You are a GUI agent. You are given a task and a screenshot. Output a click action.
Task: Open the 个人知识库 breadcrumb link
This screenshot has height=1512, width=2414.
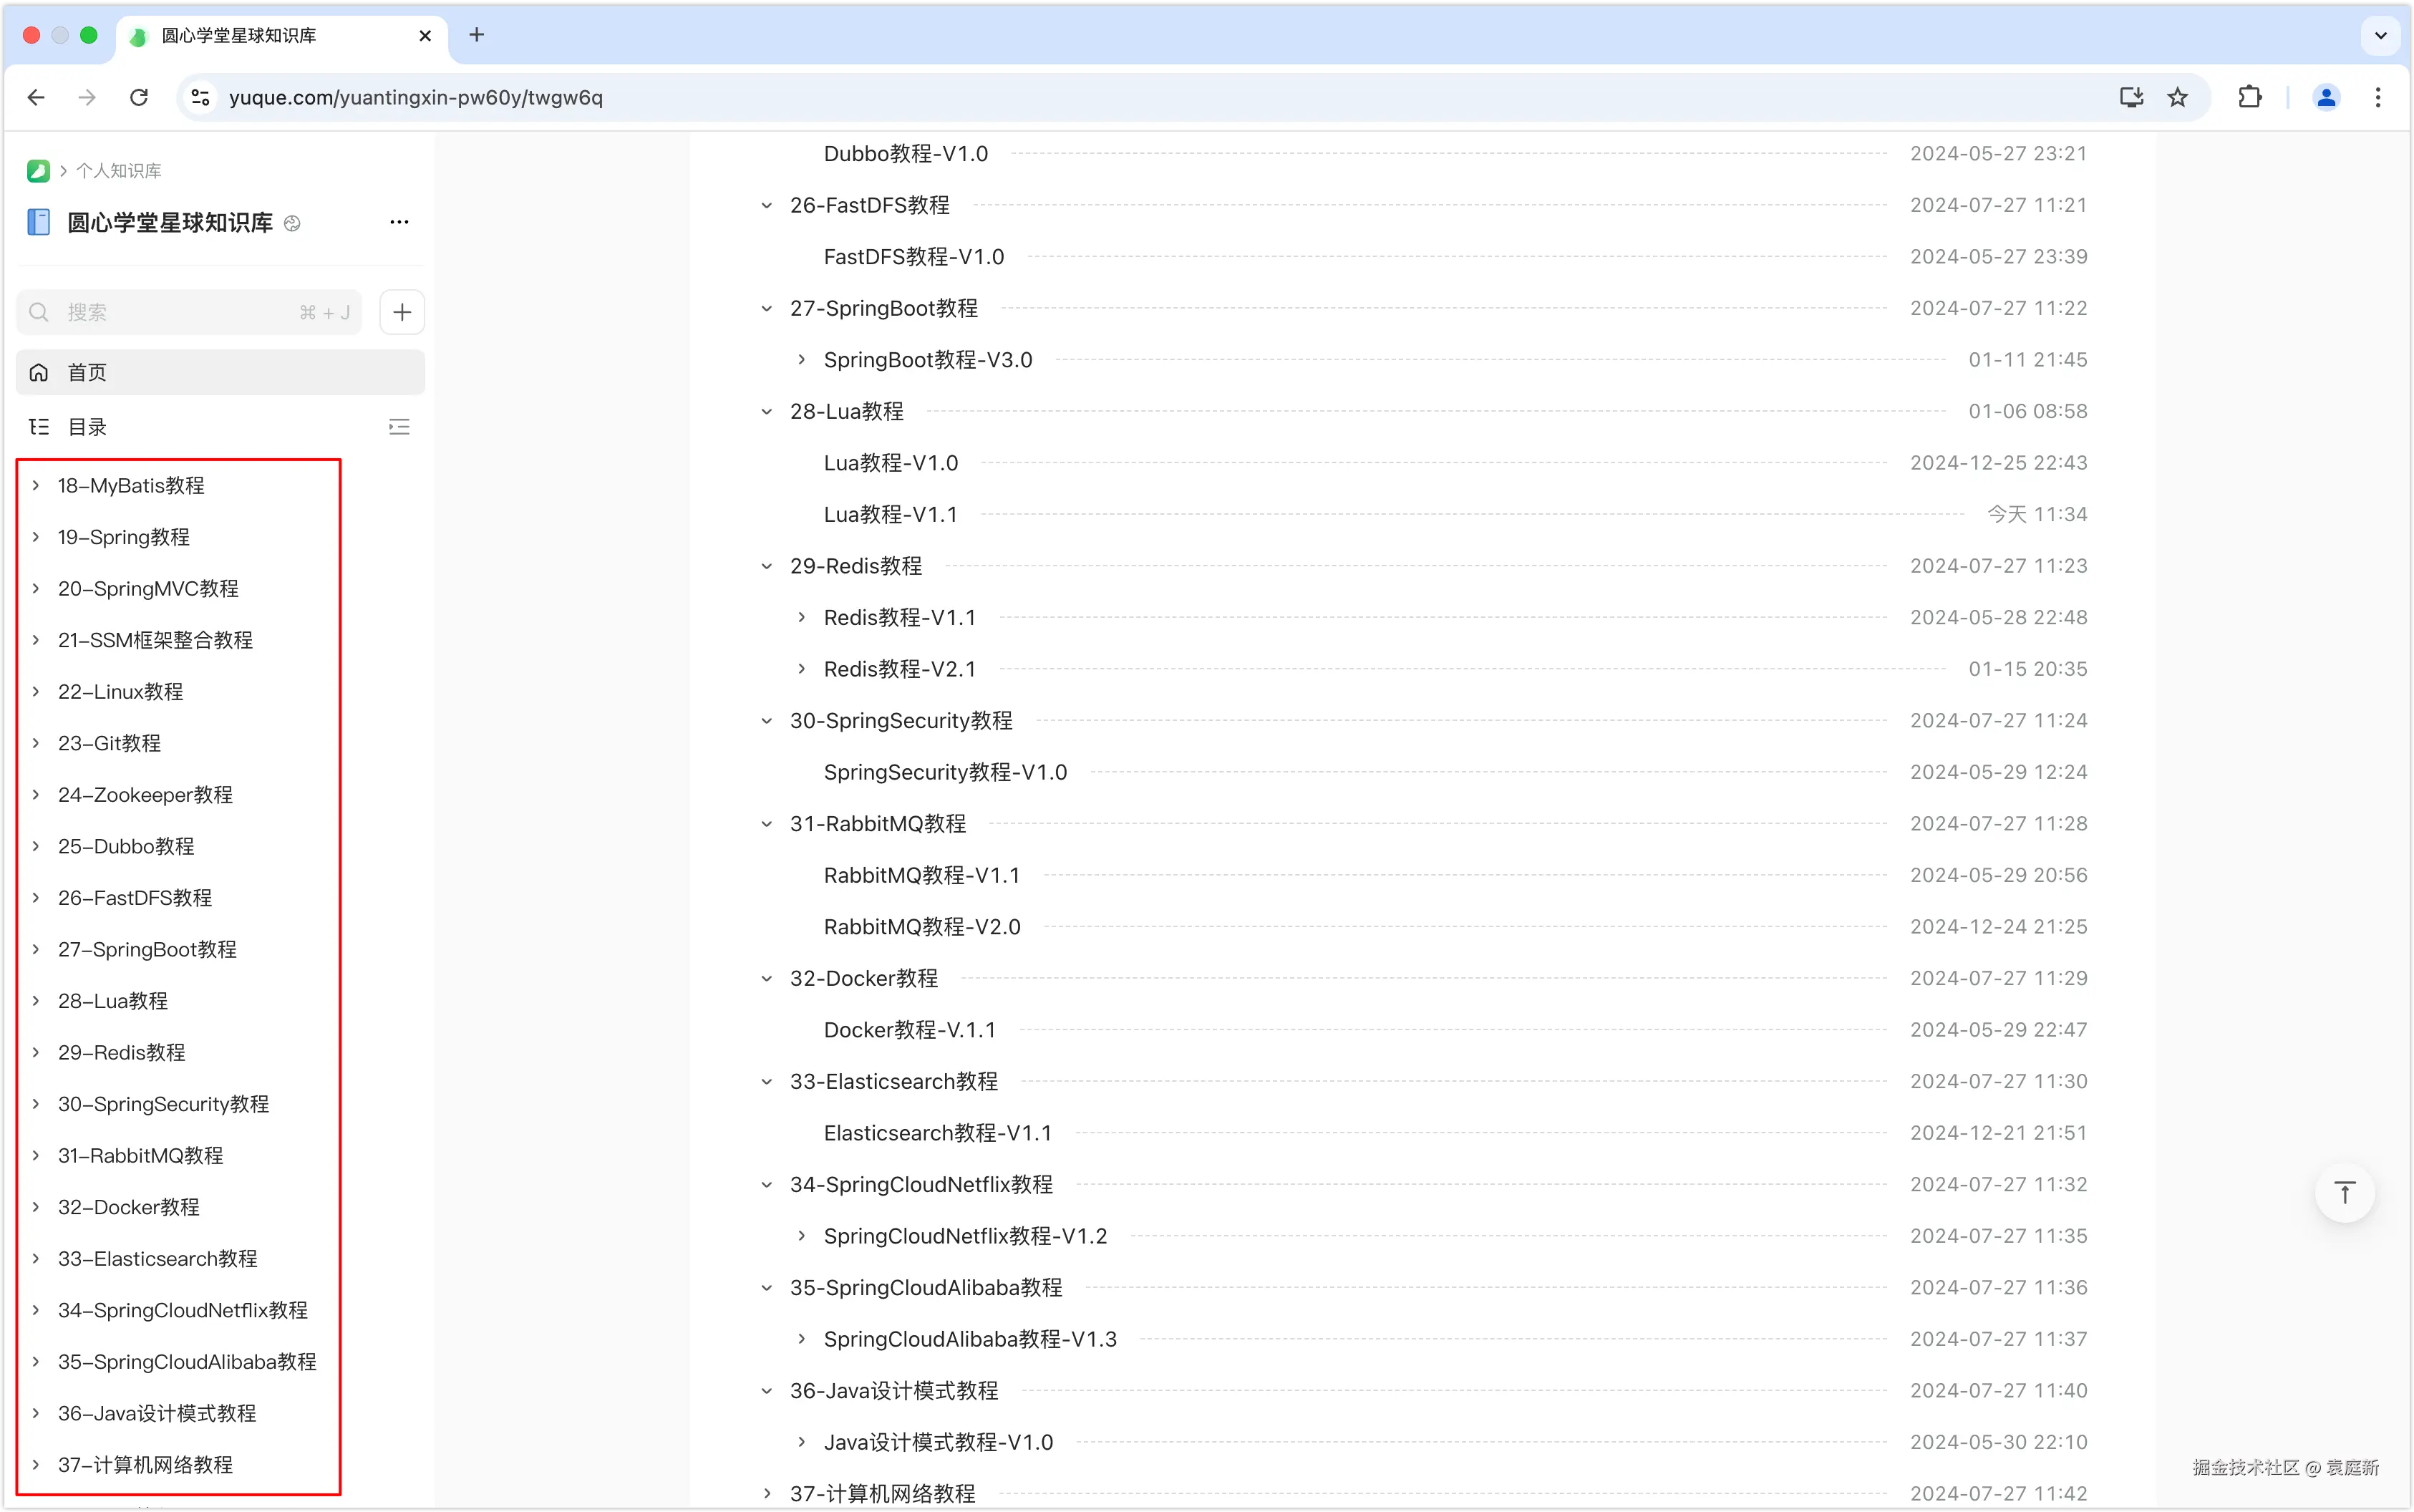(118, 171)
